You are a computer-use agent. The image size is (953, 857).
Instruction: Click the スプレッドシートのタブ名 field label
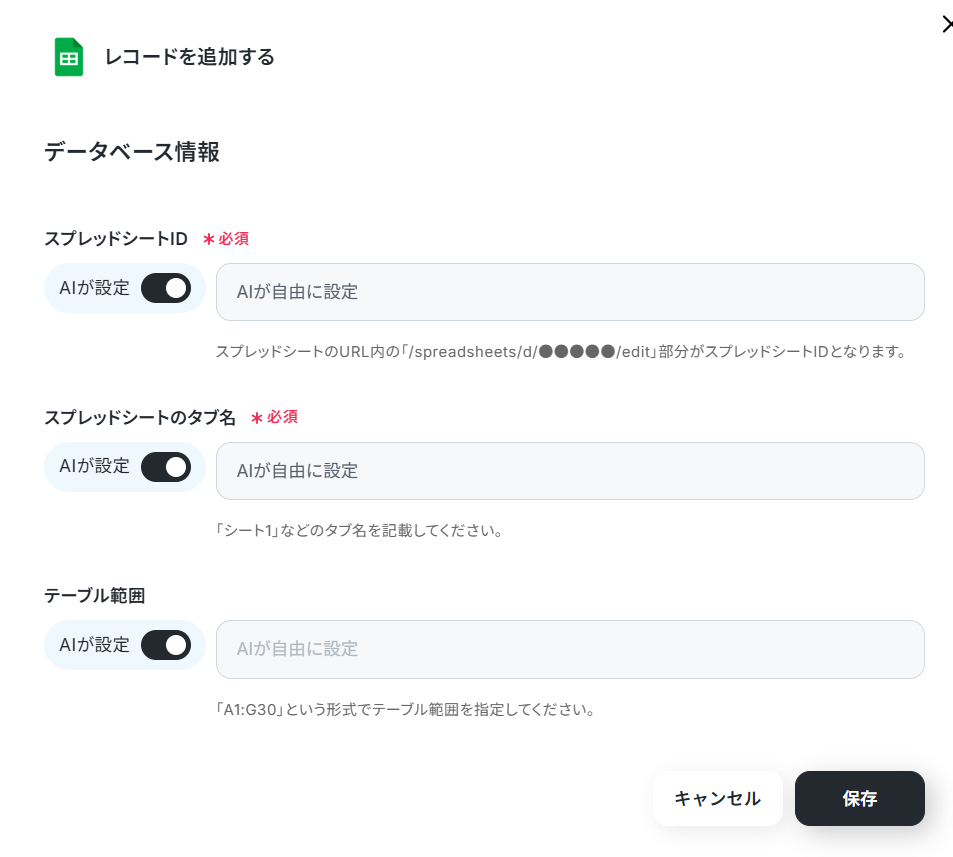[x=140, y=417]
